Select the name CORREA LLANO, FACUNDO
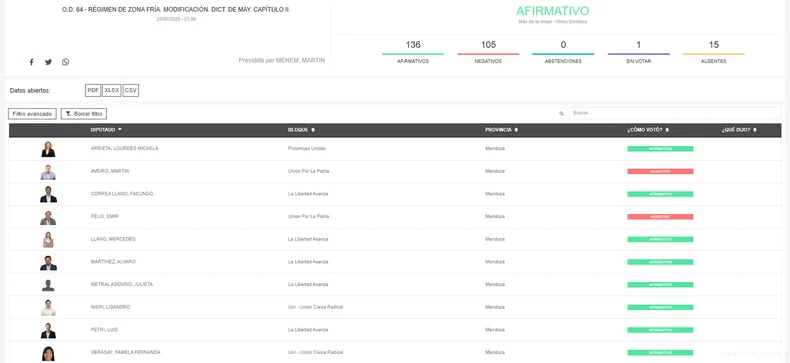The width and height of the screenshot is (790, 363). 122,194
